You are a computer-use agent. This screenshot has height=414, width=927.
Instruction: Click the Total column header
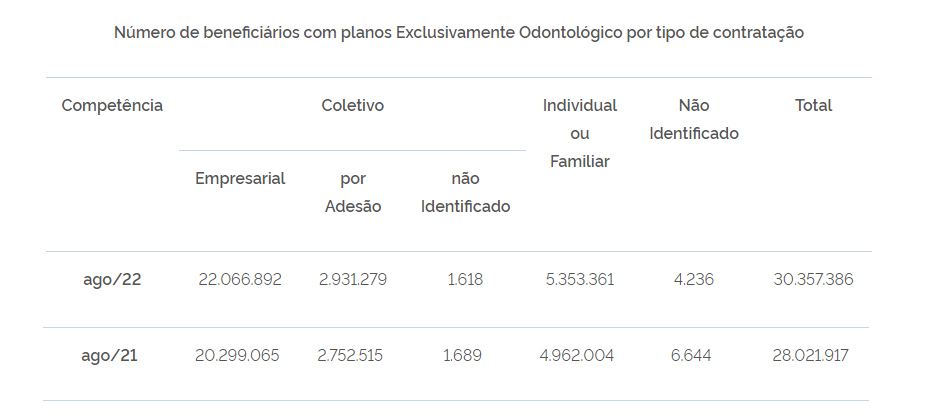pyautogui.click(x=813, y=105)
